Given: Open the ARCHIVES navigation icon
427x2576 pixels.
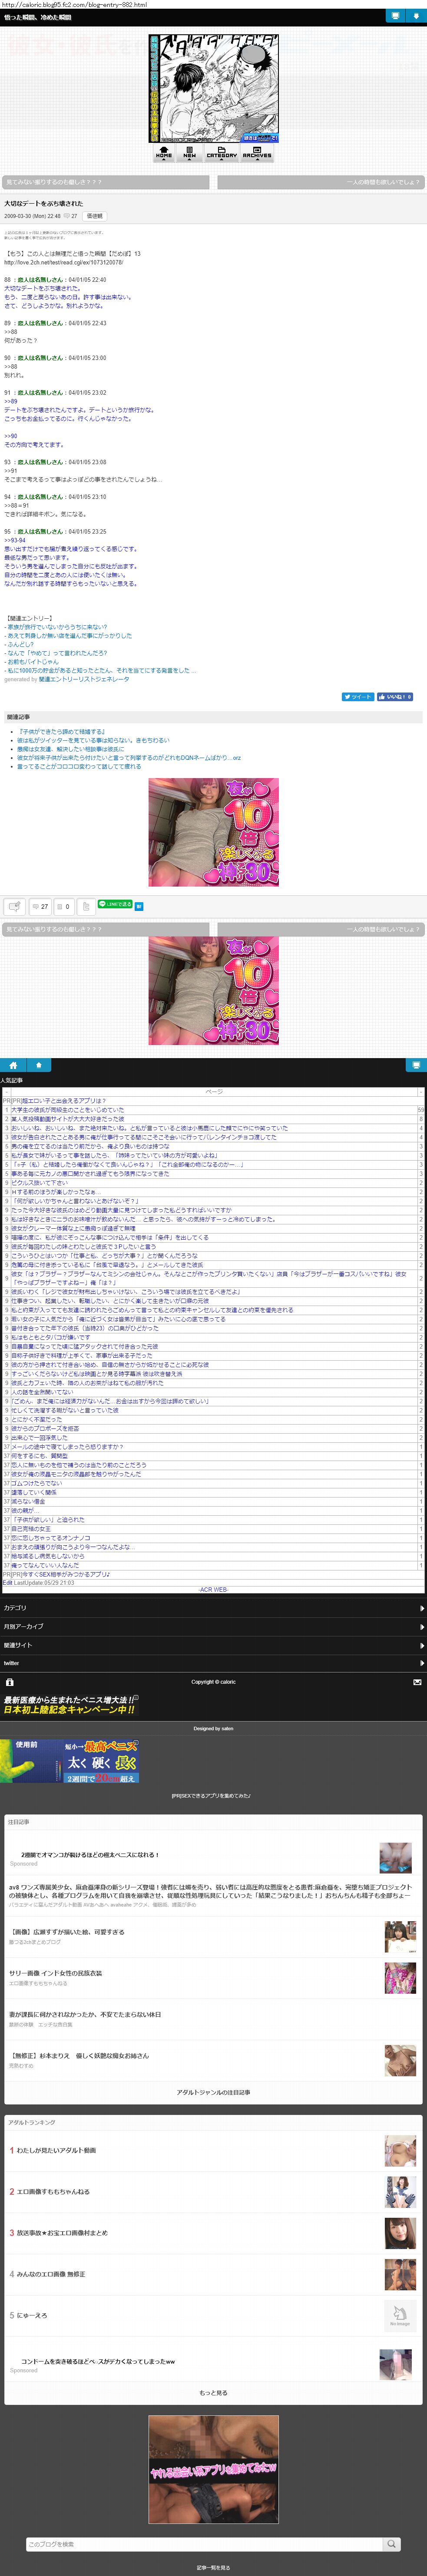Looking at the screenshot, I should tap(257, 153).
